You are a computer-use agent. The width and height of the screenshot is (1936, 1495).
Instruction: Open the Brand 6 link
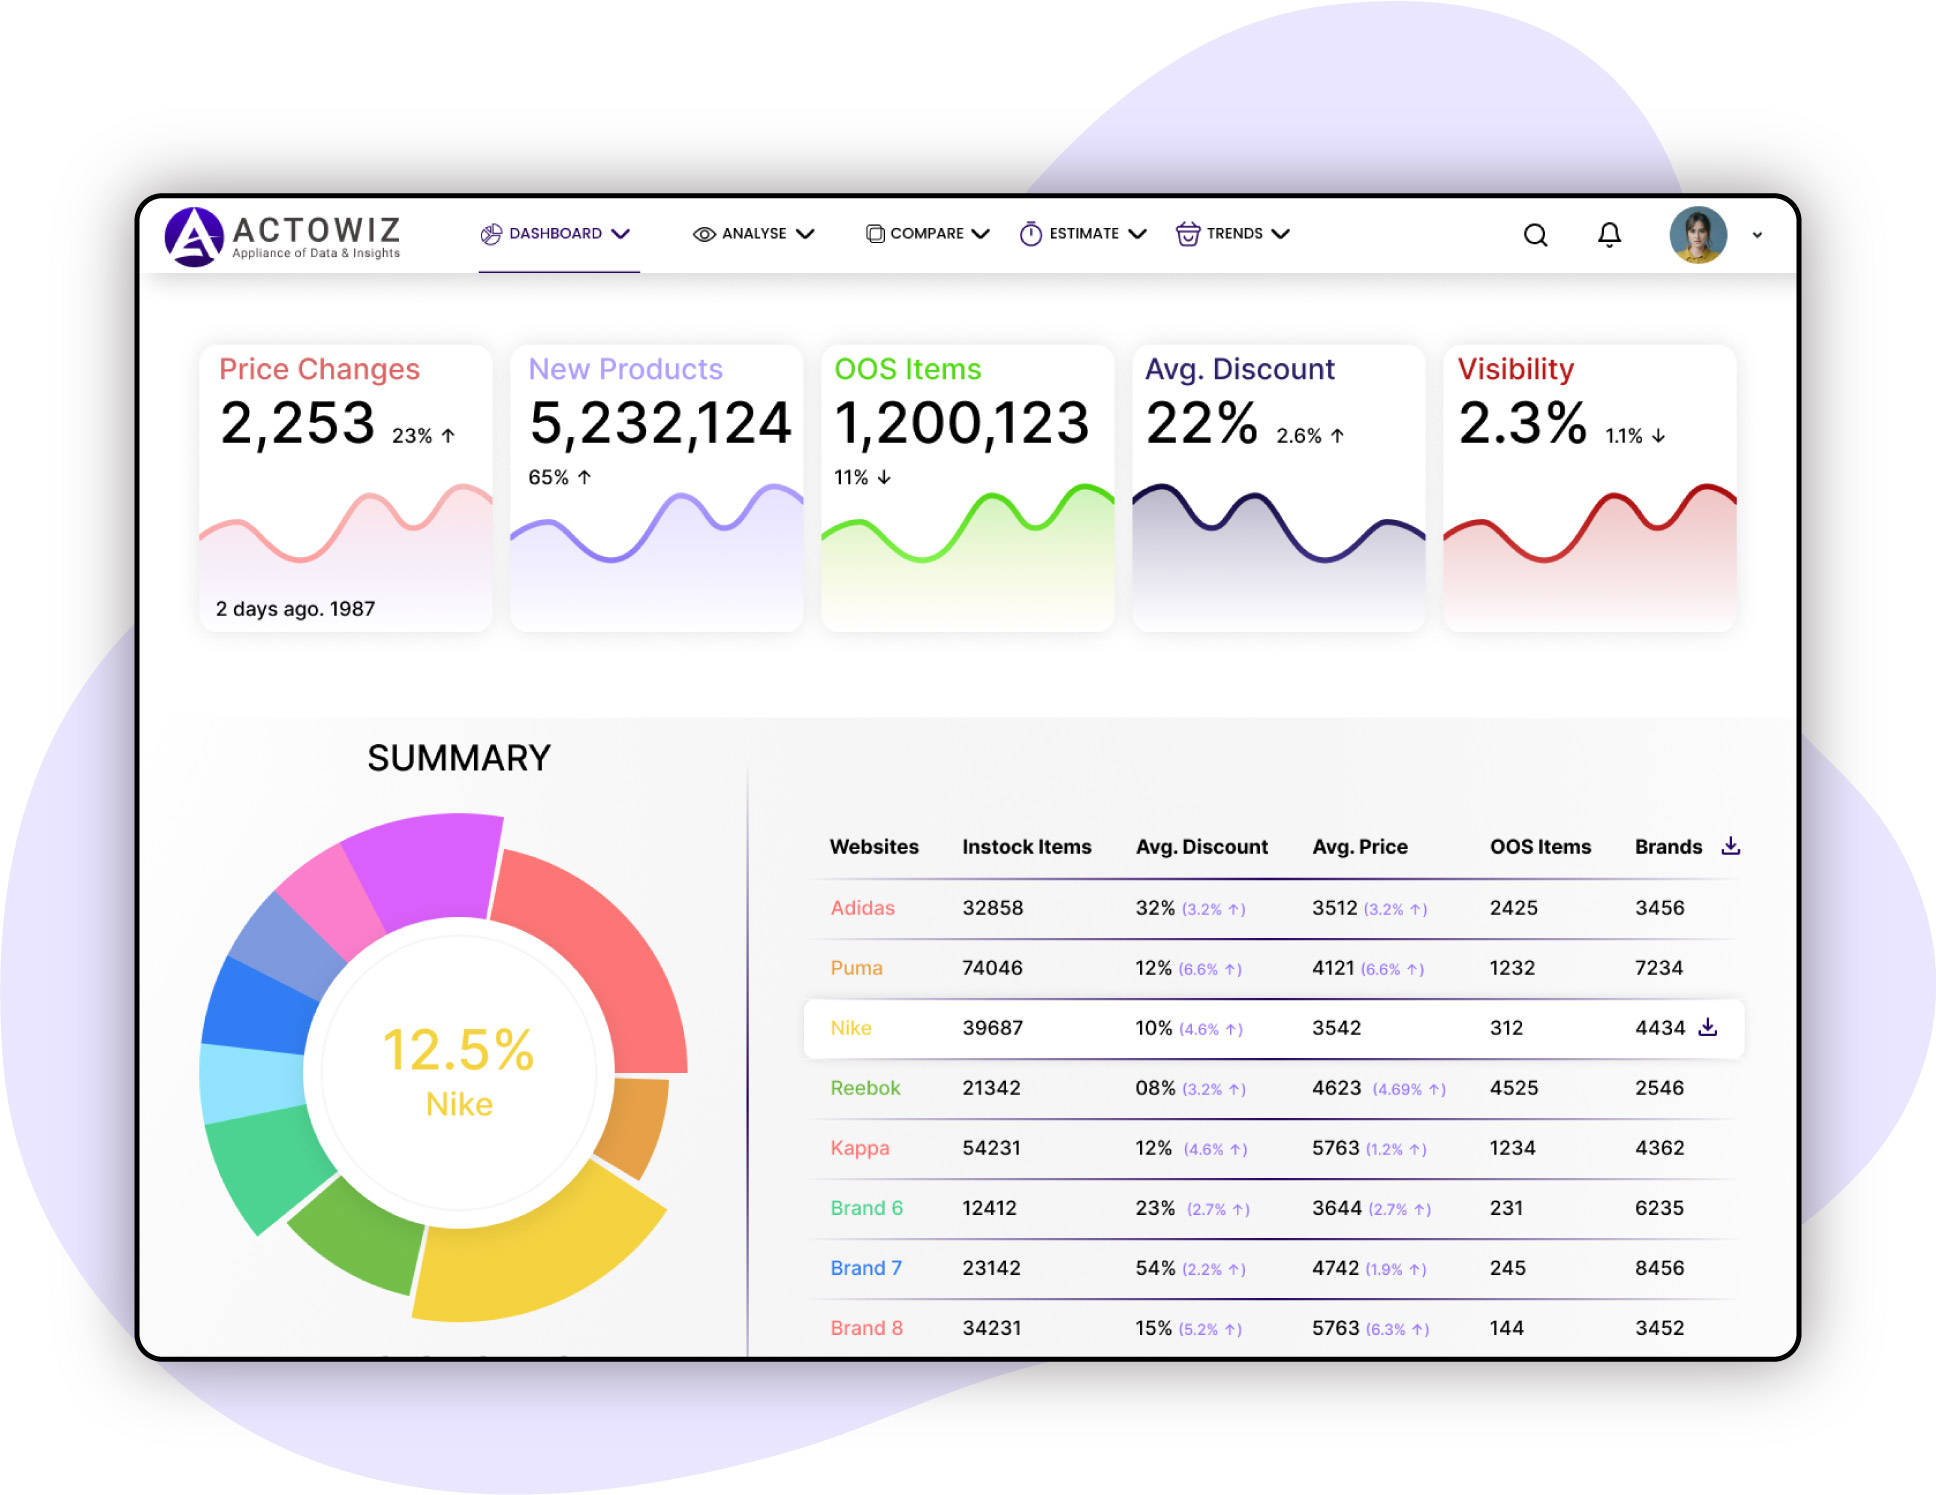click(x=866, y=1208)
